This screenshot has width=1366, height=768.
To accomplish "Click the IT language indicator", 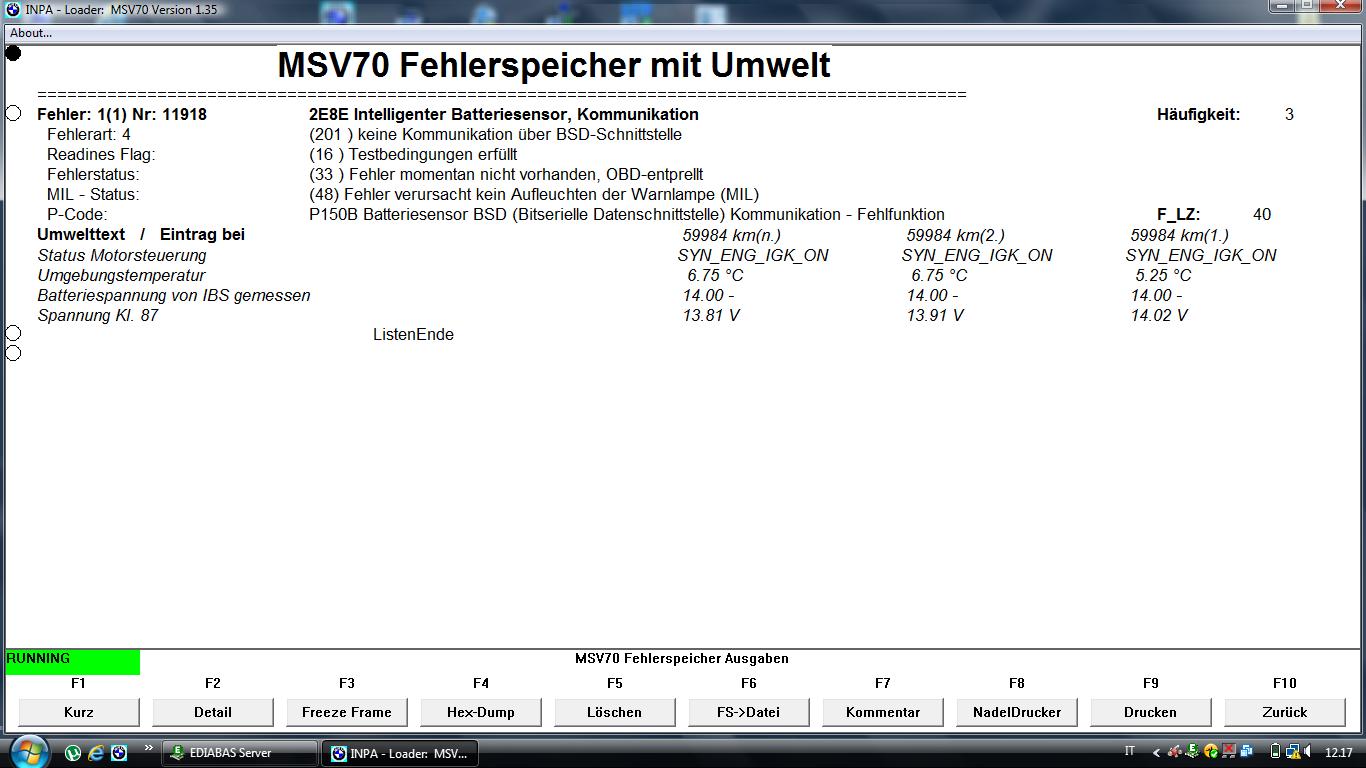I will click(x=1130, y=751).
